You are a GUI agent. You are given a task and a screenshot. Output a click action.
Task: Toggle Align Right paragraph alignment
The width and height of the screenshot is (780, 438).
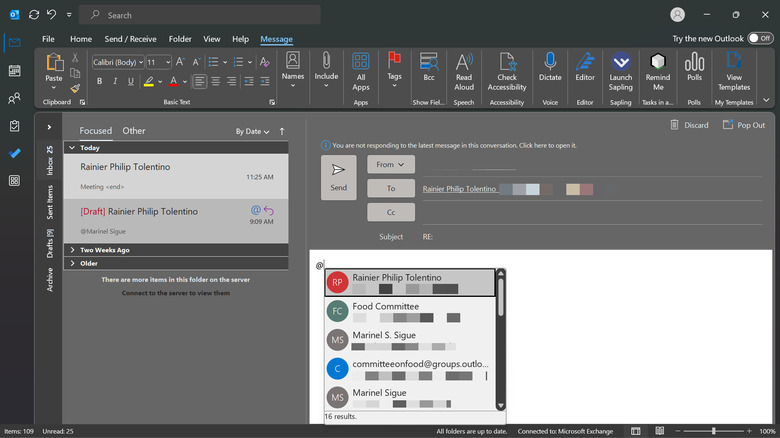(232, 81)
